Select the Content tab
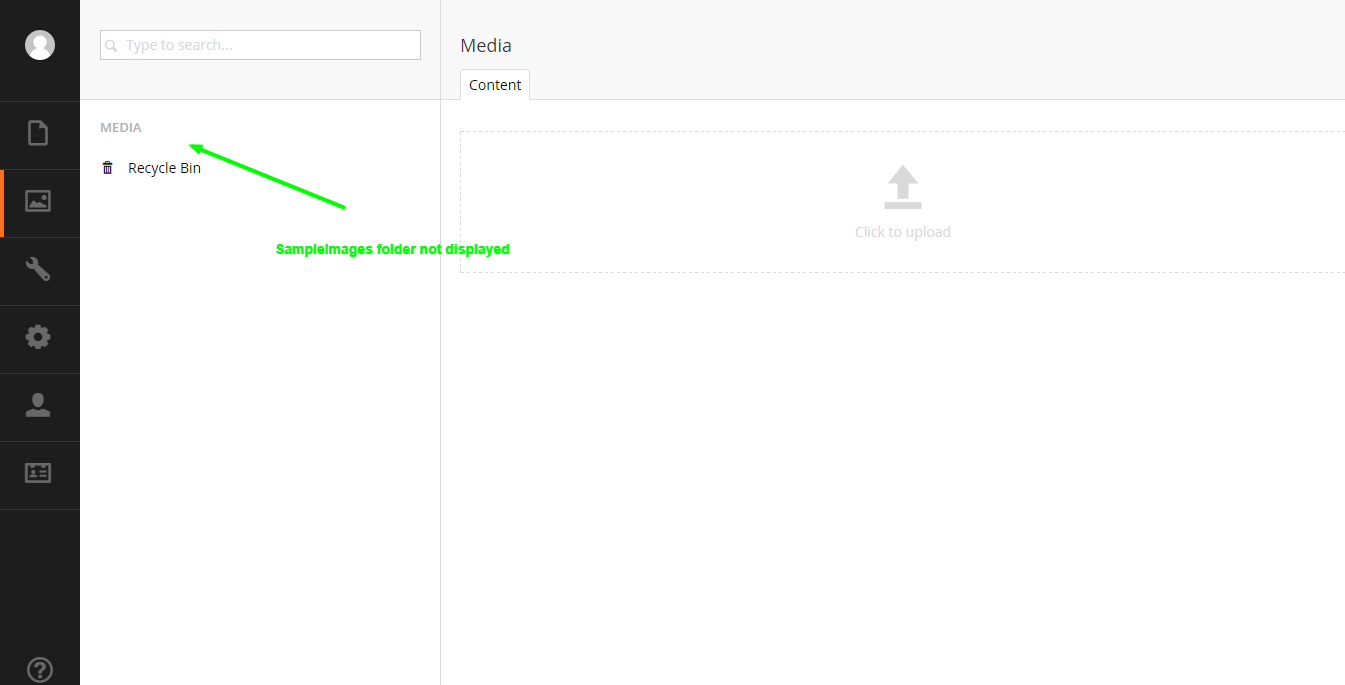Image resolution: width=1345 pixels, height=685 pixels. click(x=495, y=85)
